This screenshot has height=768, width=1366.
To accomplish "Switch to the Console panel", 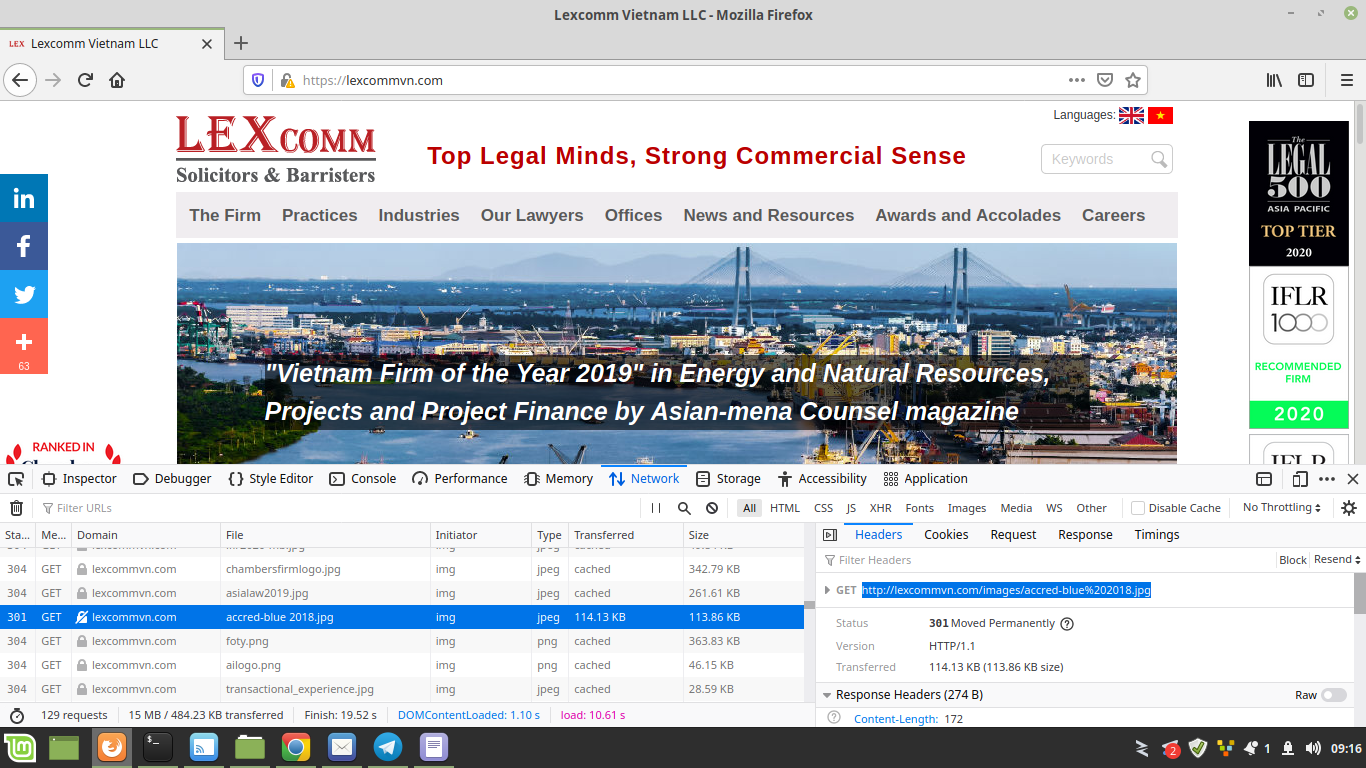I will pyautogui.click(x=363, y=479).
